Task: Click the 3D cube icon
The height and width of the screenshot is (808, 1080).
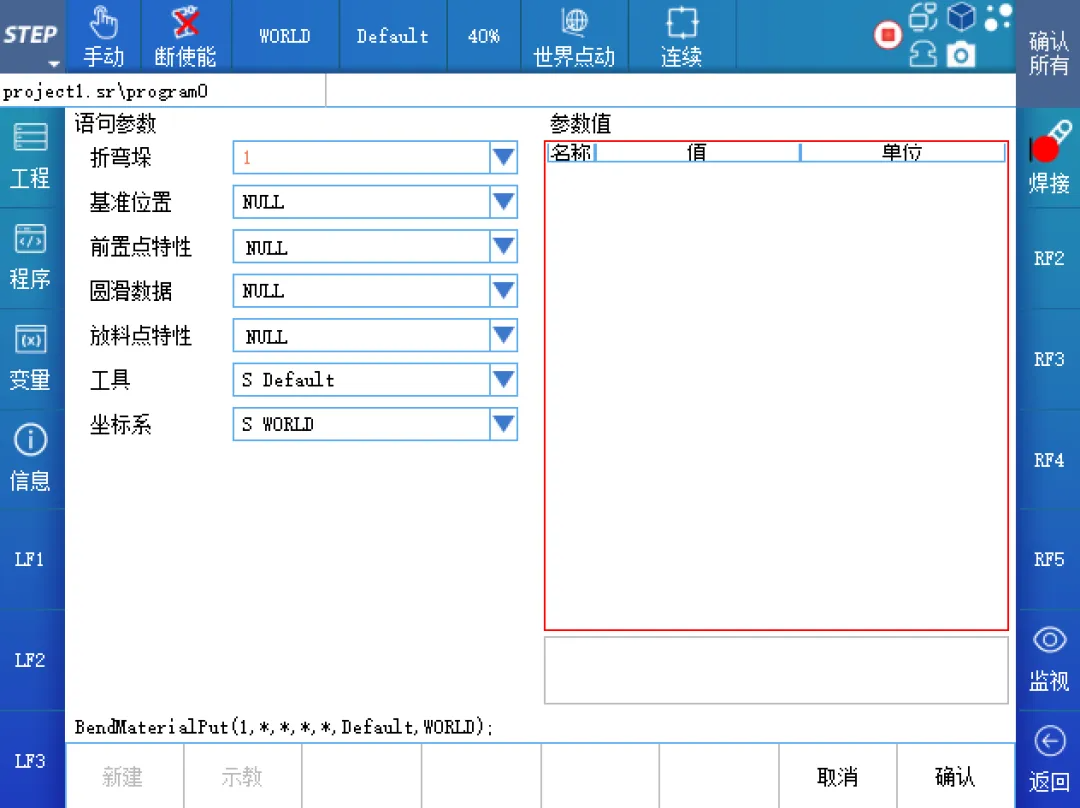Action: click(961, 18)
